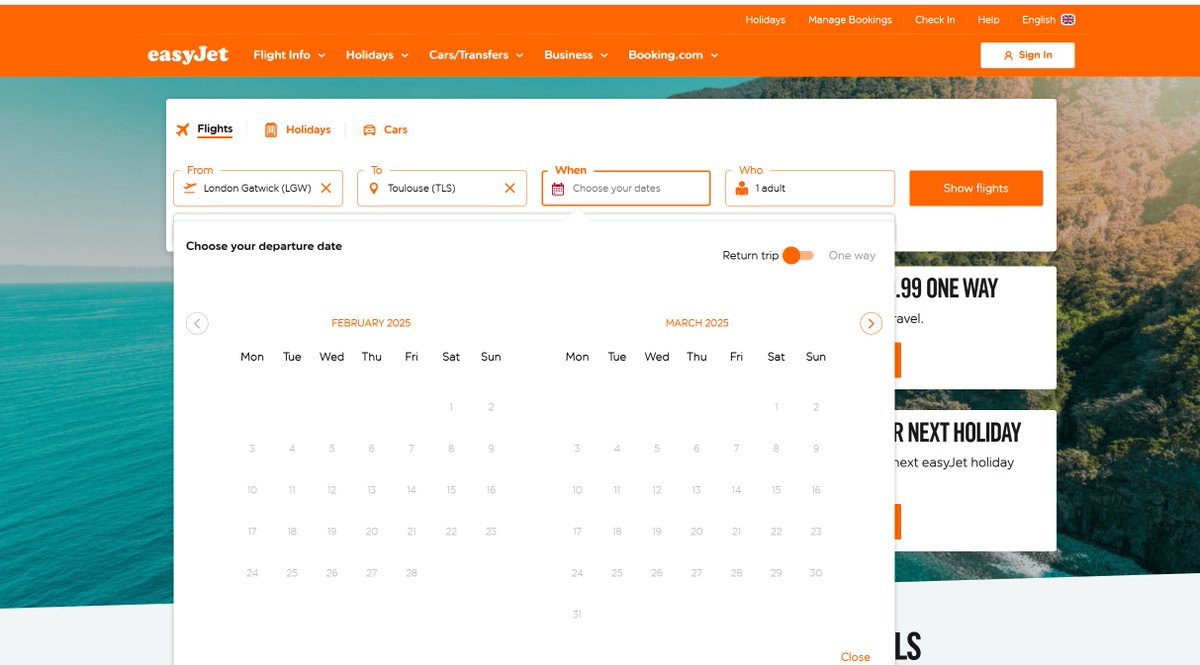
Task: Expand the Flight Info menu
Action: [x=290, y=55]
